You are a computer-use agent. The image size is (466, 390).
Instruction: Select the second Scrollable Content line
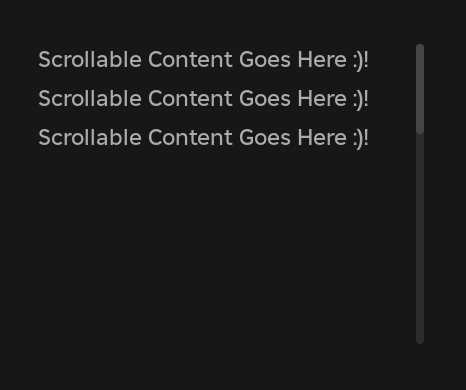[x=203, y=99]
